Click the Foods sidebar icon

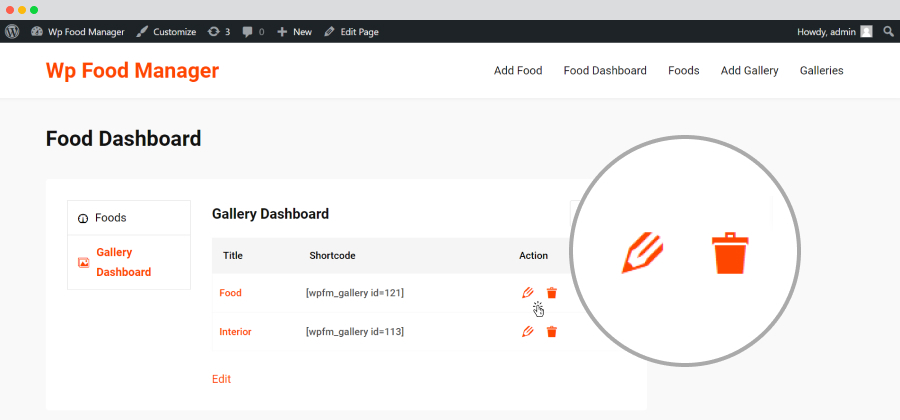83,219
